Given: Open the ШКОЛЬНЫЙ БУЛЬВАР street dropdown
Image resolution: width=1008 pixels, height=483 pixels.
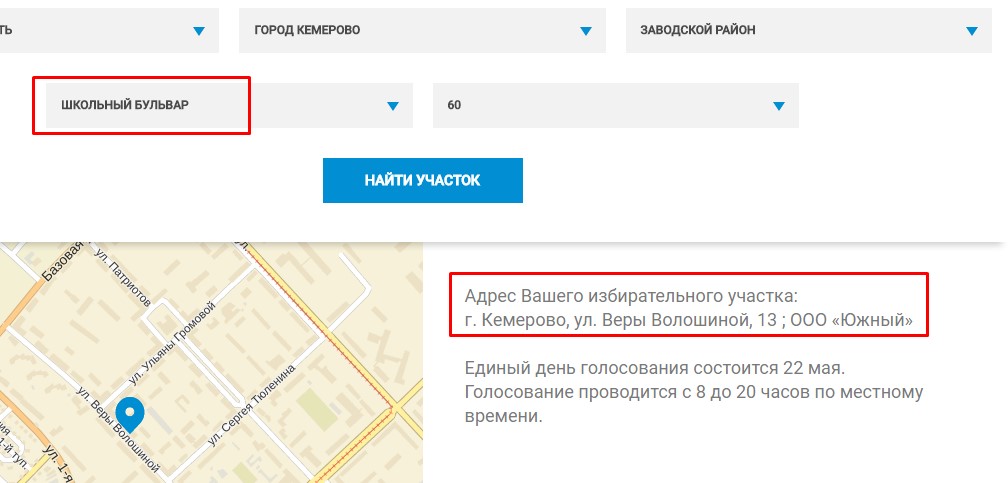Looking at the screenshot, I should coord(229,105).
